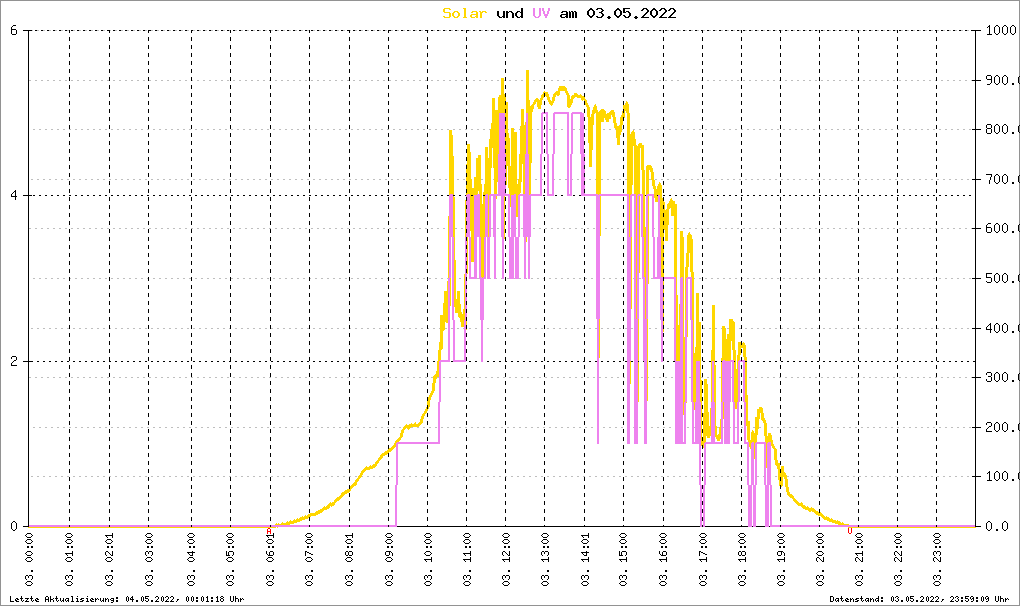Image resolution: width=1020 pixels, height=606 pixels.
Task: Click the x-axis label "03. 20:00"
Action: coord(820,559)
